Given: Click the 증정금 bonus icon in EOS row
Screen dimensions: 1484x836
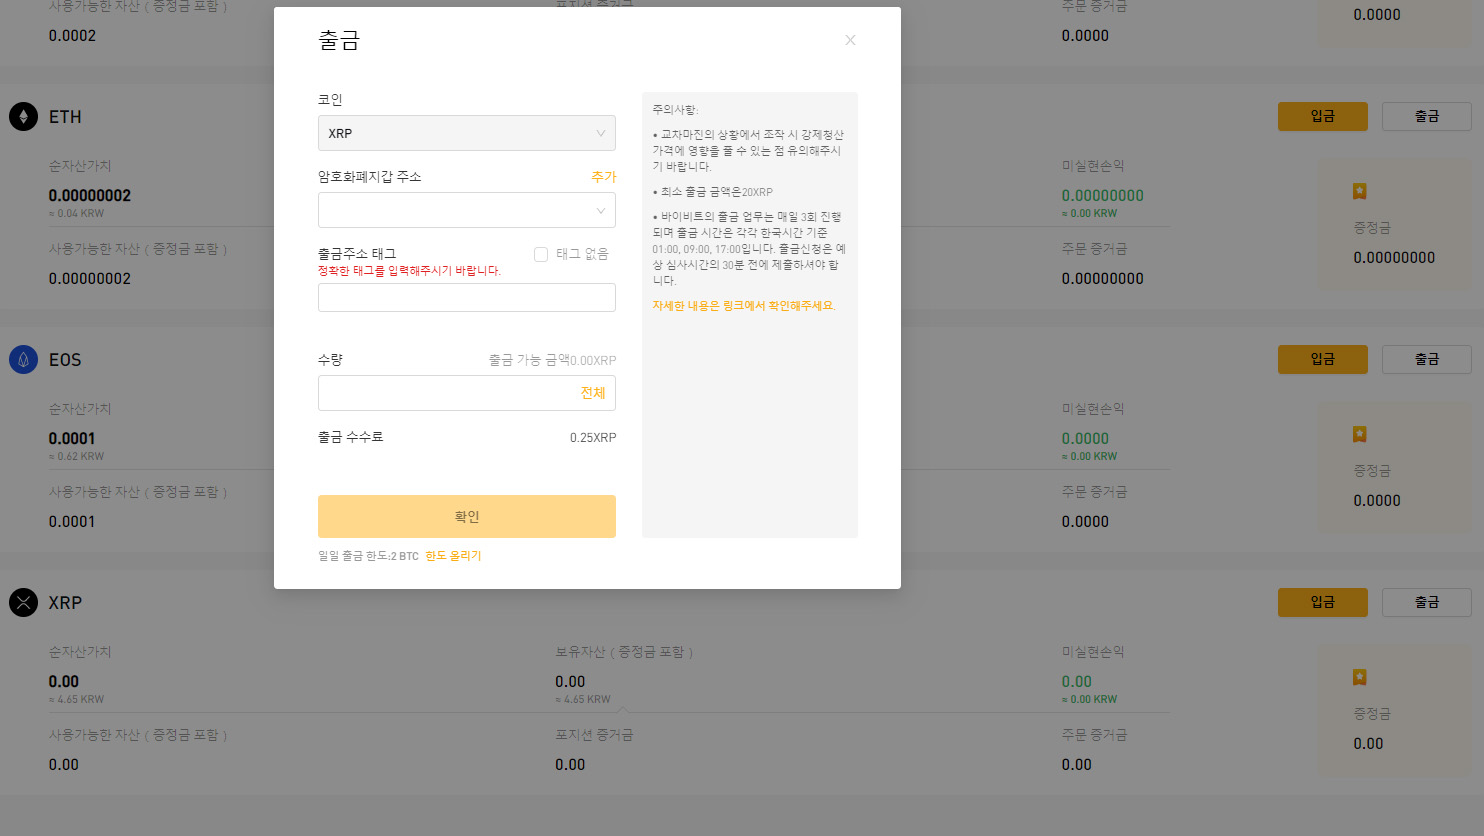Looking at the screenshot, I should [1360, 434].
